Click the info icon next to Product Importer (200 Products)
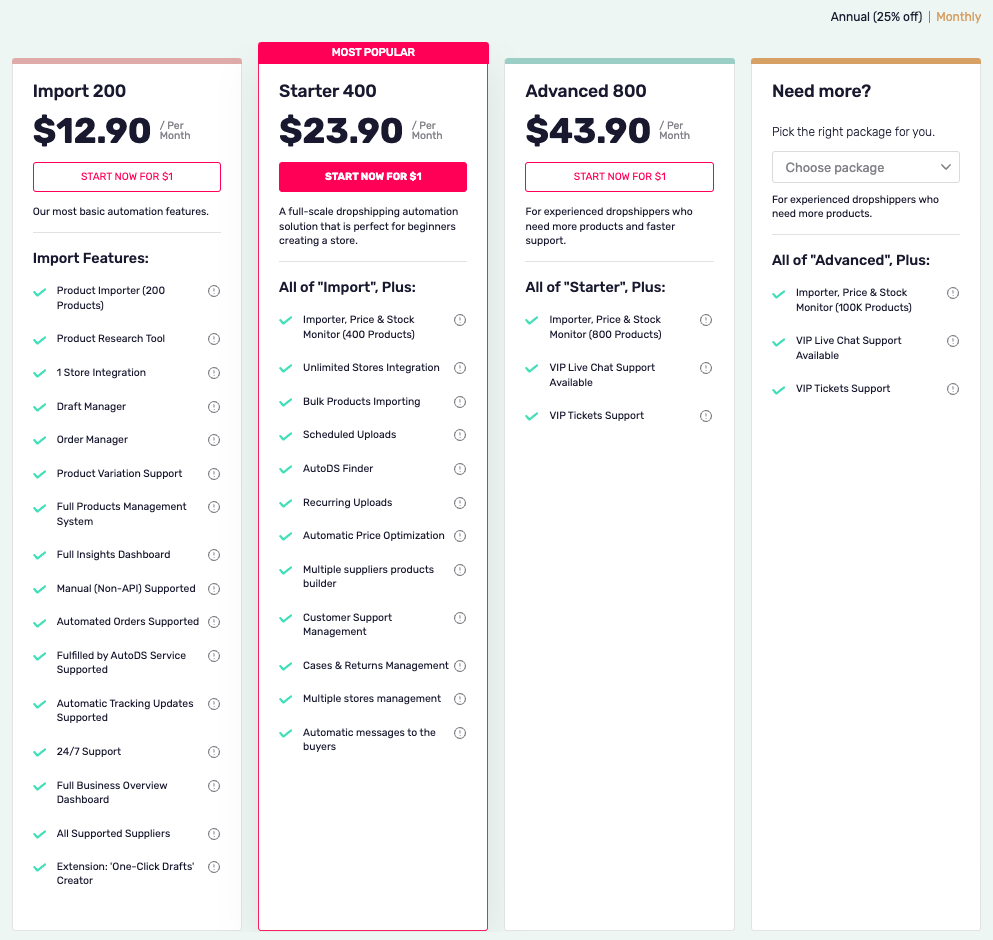993x940 pixels. tap(213, 291)
